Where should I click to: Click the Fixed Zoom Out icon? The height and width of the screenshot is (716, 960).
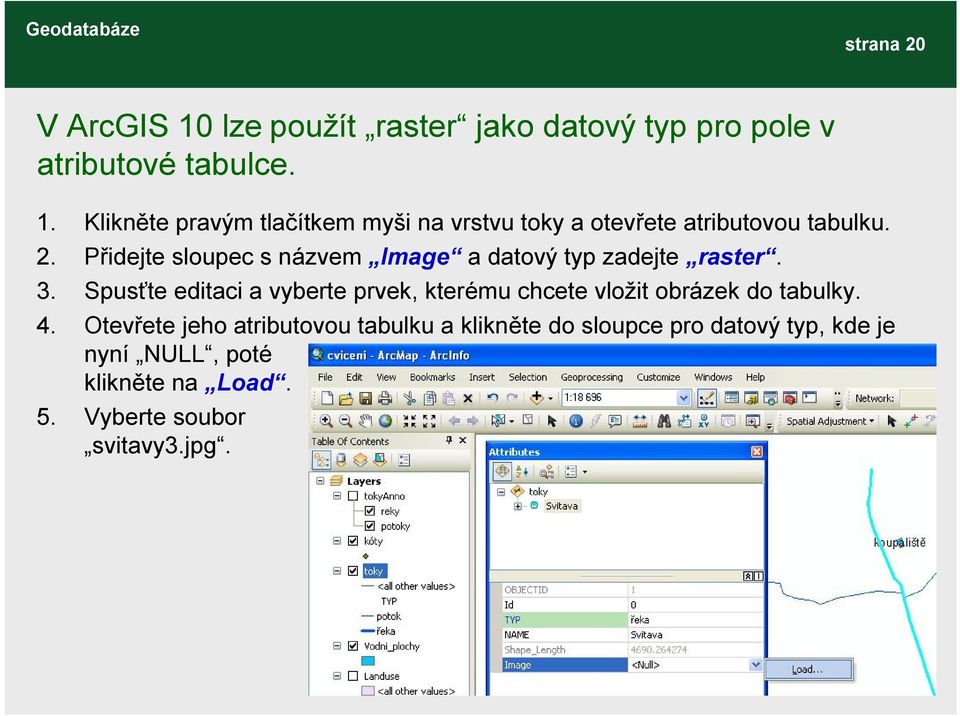tap(429, 421)
